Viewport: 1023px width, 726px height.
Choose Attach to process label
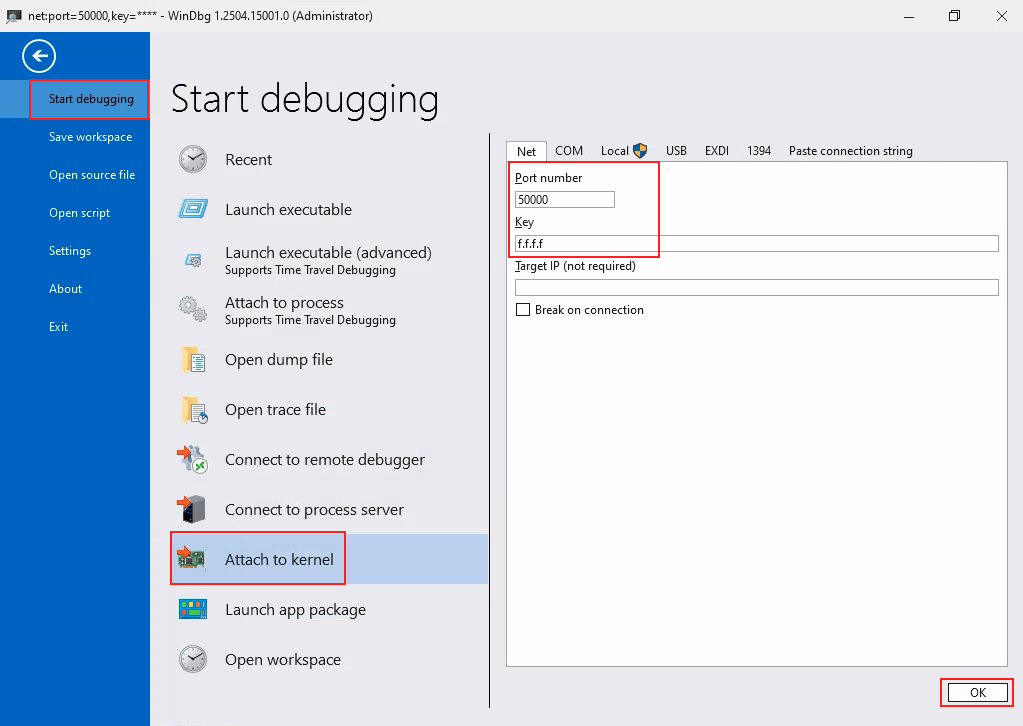284,303
